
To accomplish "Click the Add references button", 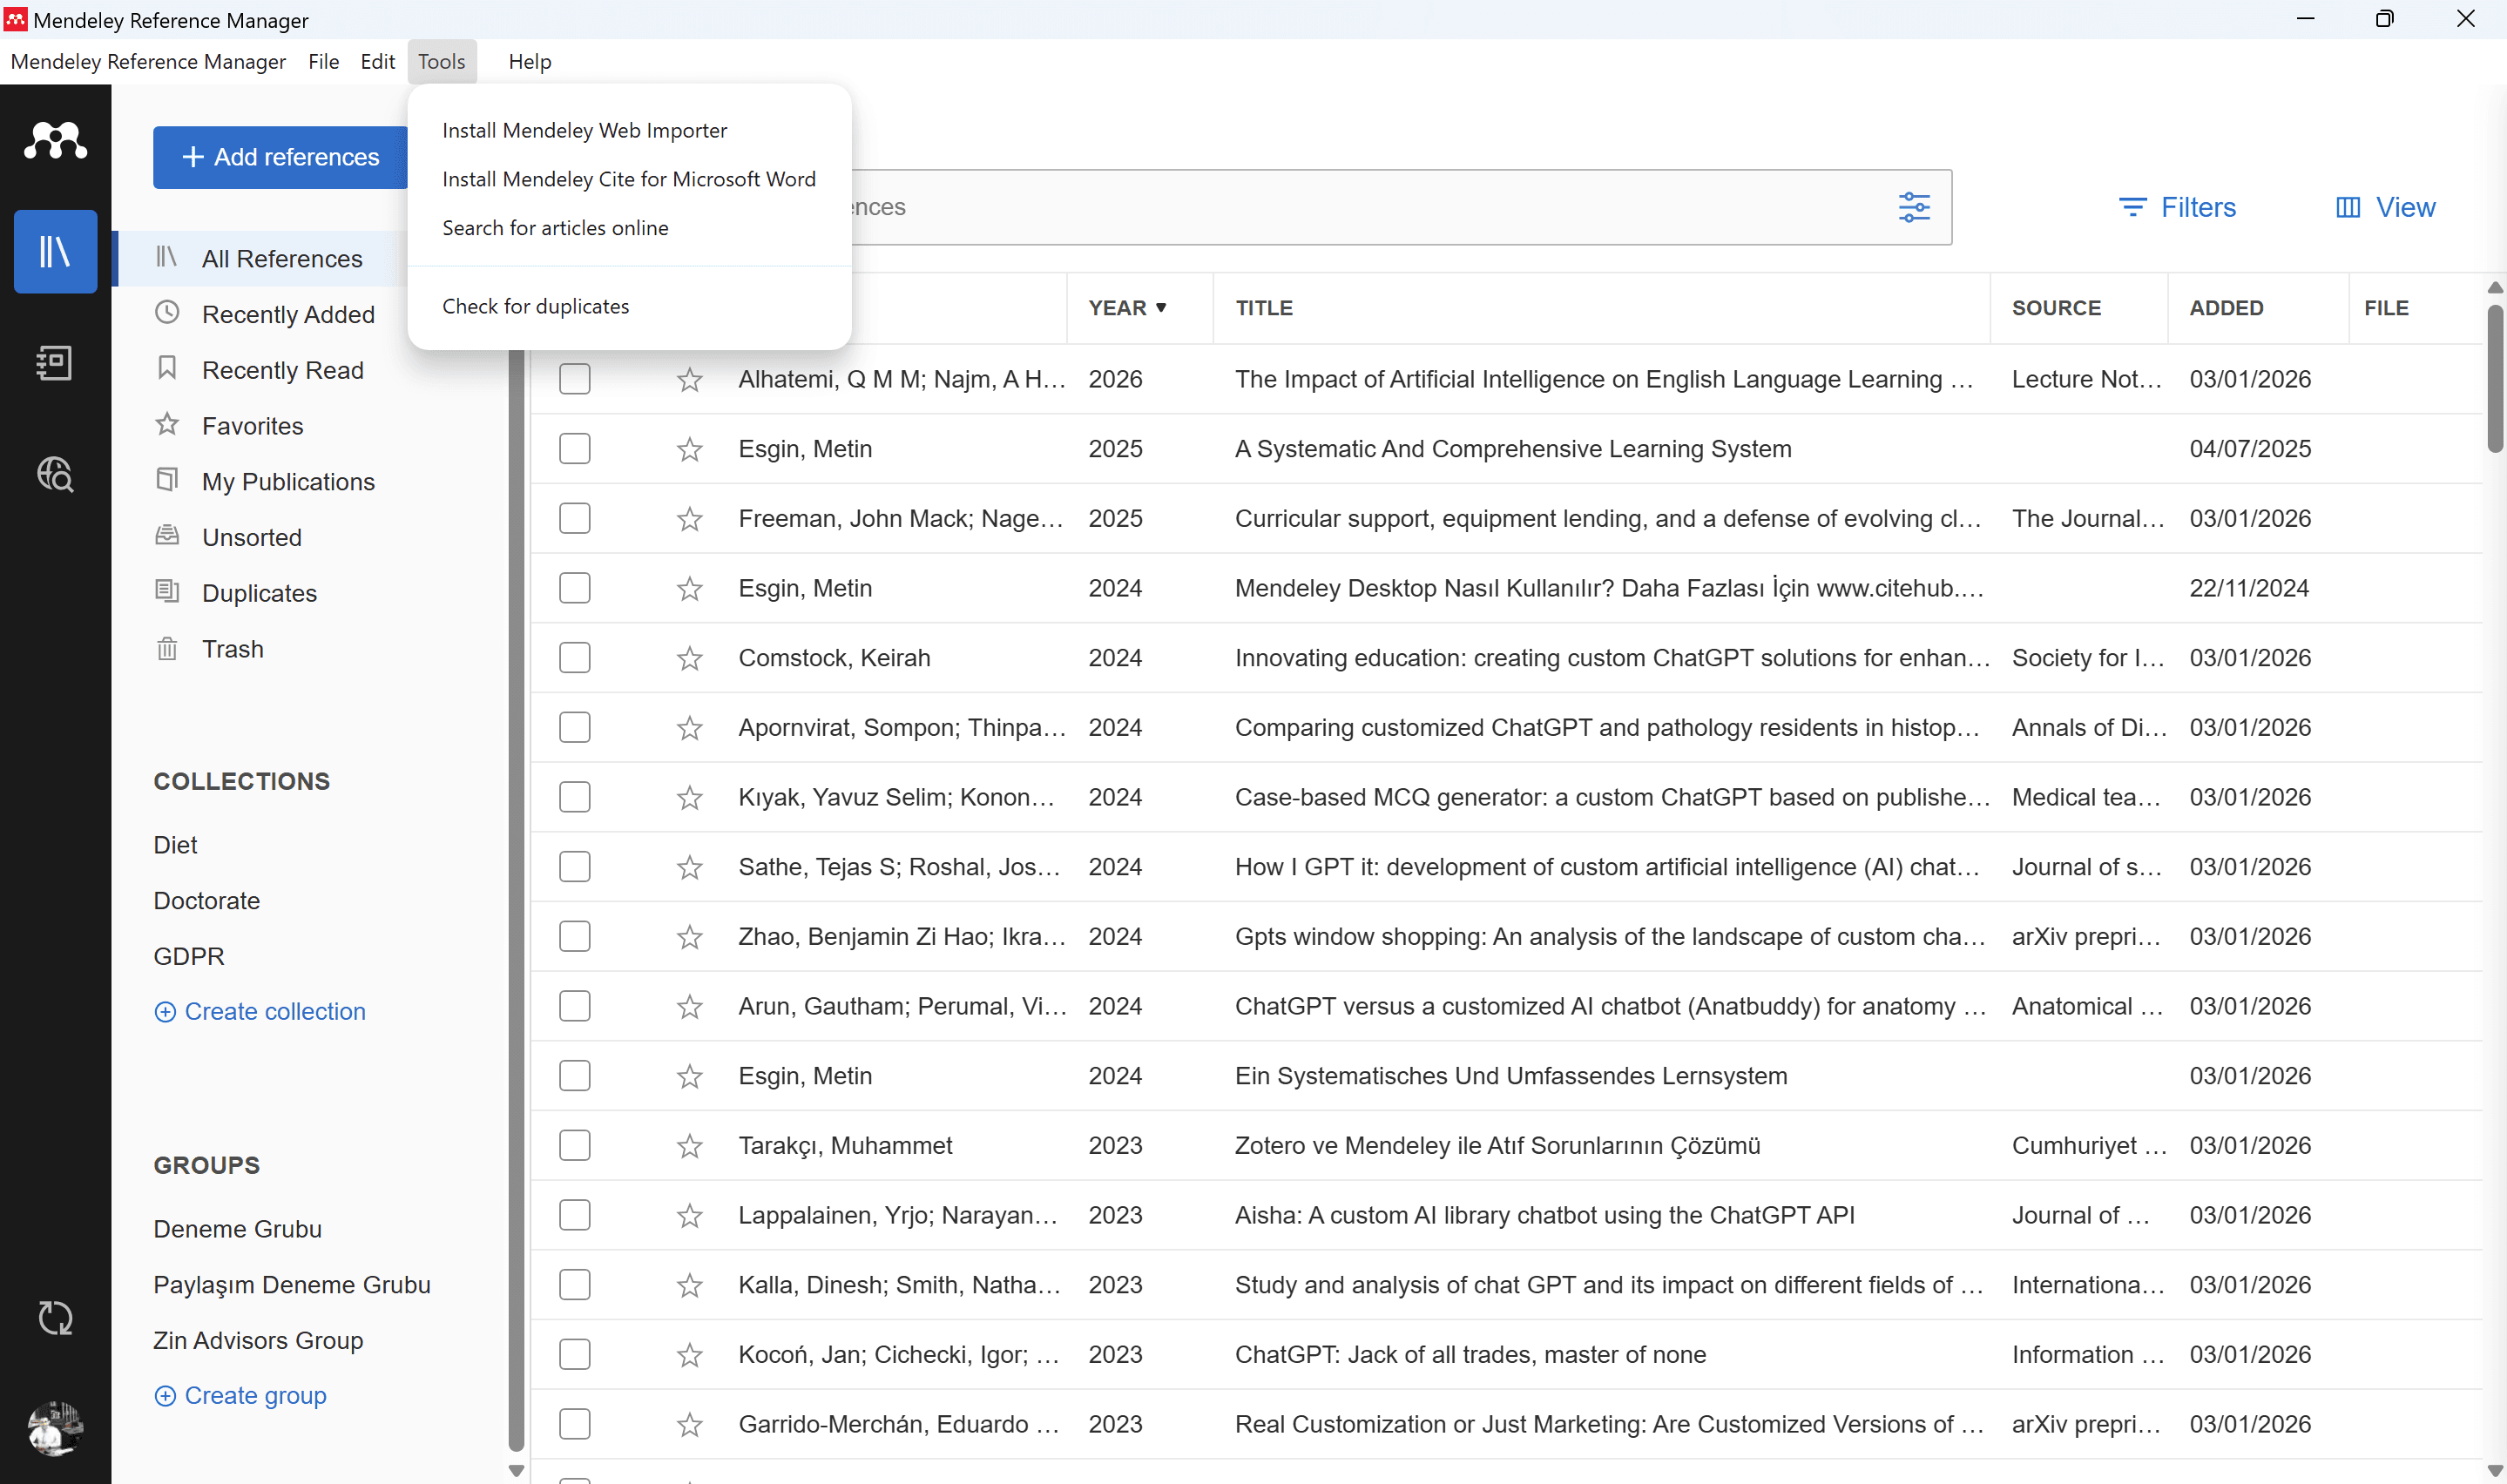I will click(280, 157).
